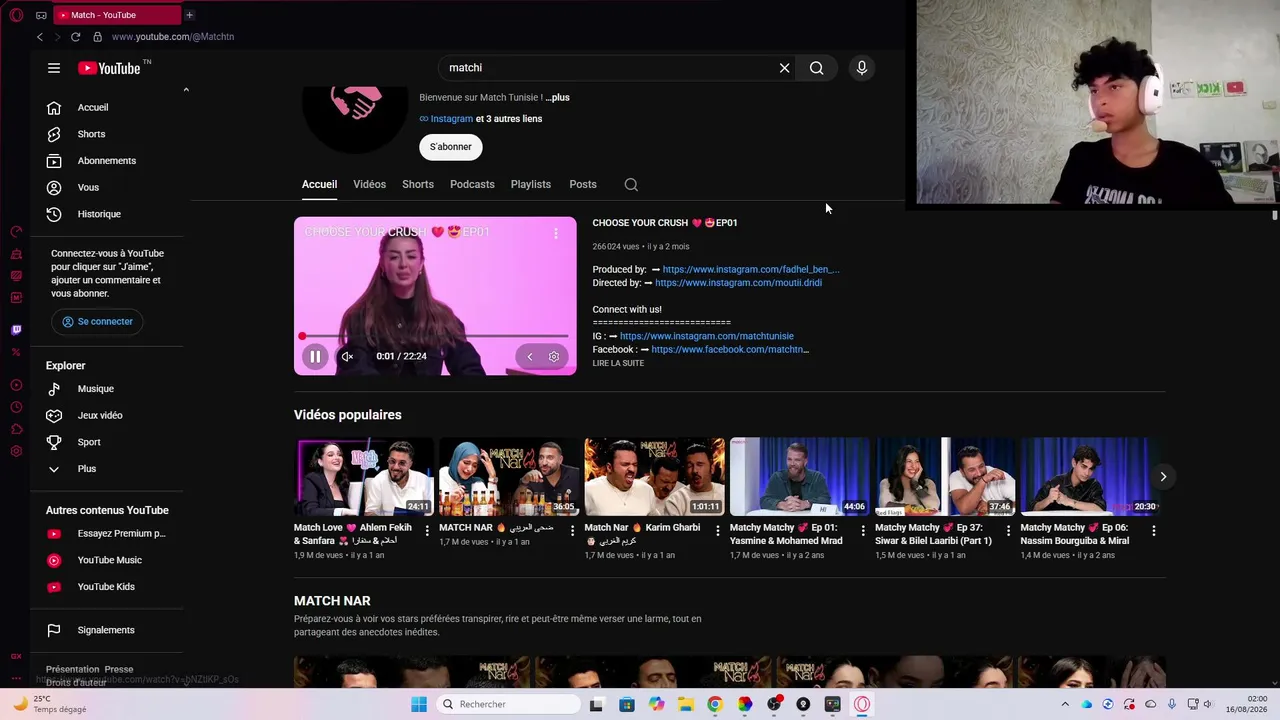Open Abonnements in the YouTube sidebar
Viewport: 1280px width, 720px height.
coord(107,161)
